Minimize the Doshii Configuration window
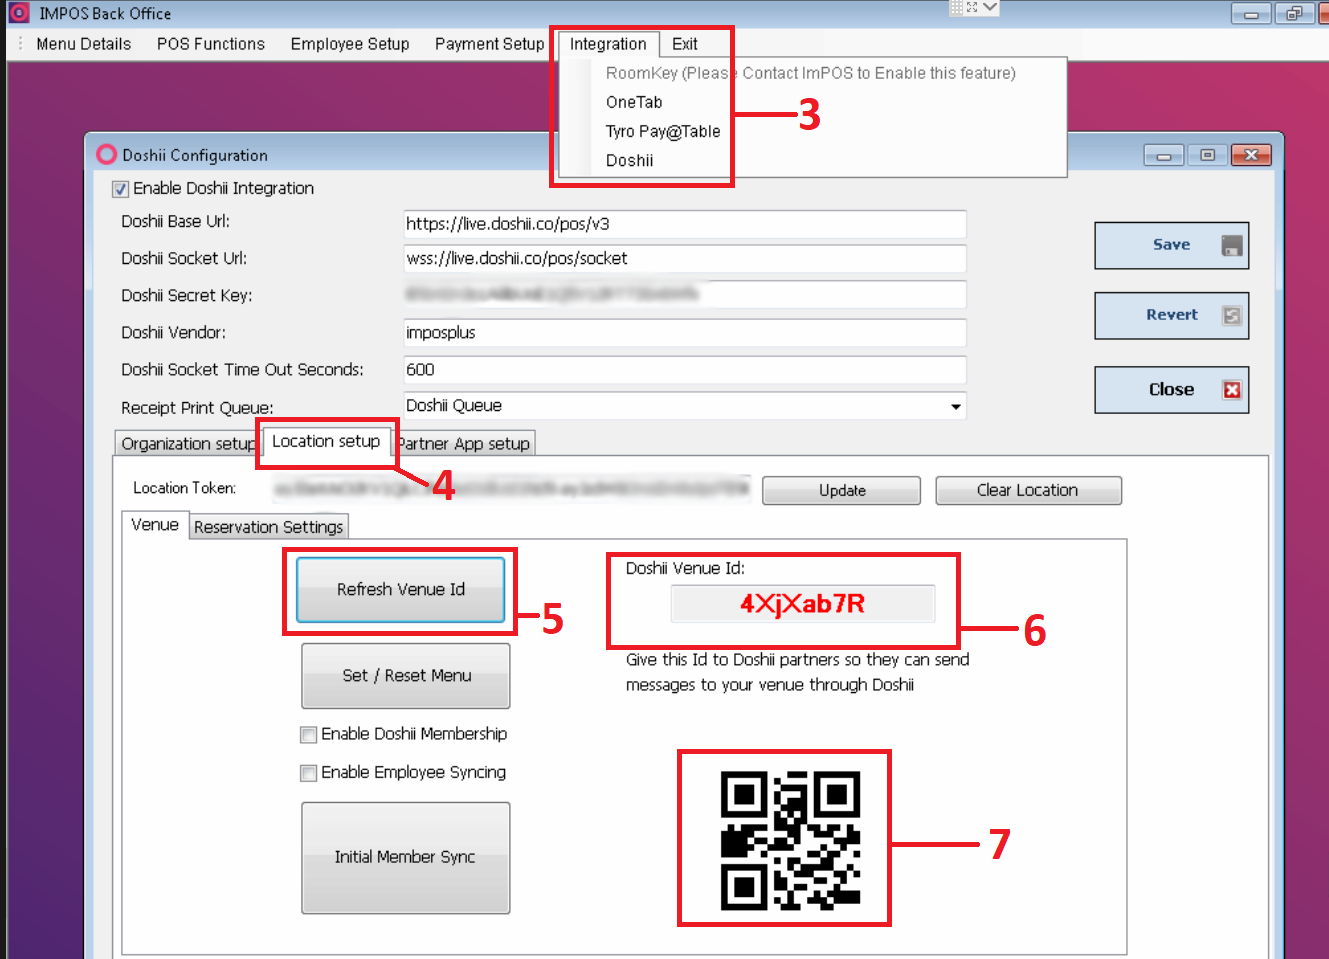Viewport: 1329px width, 959px height. [x=1164, y=155]
